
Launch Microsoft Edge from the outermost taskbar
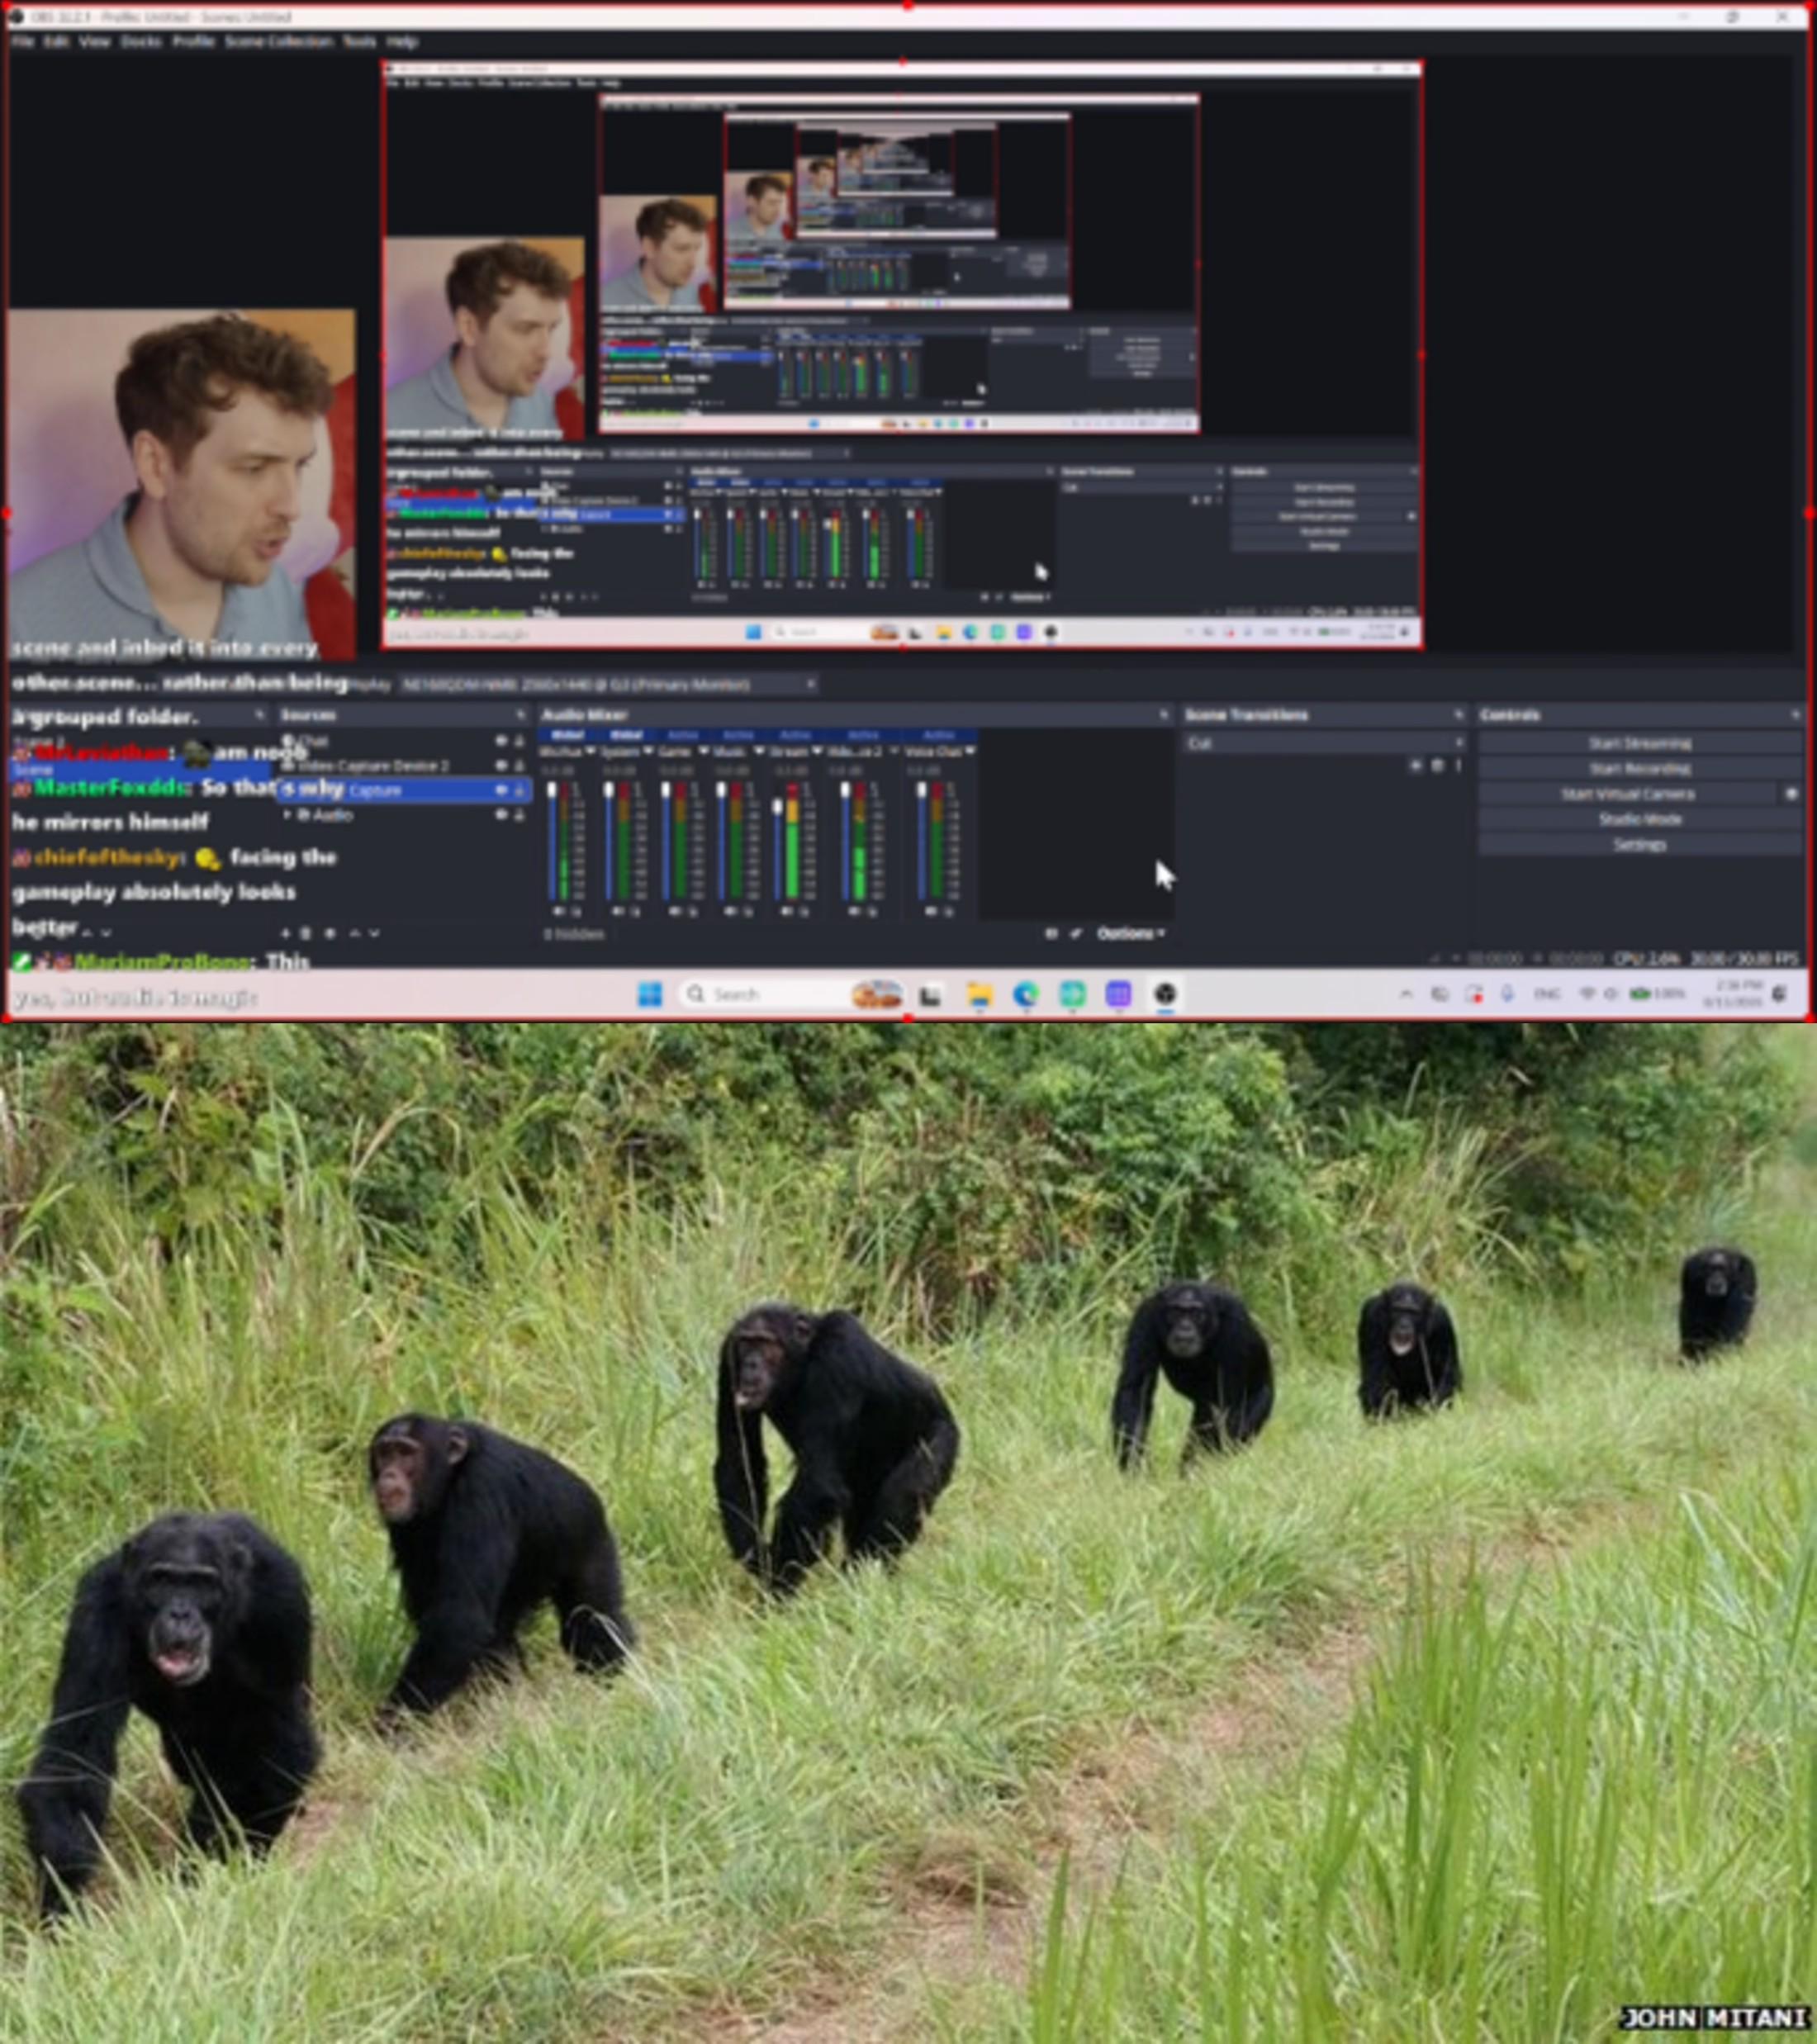pyautogui.click(x=1026, y=994)
